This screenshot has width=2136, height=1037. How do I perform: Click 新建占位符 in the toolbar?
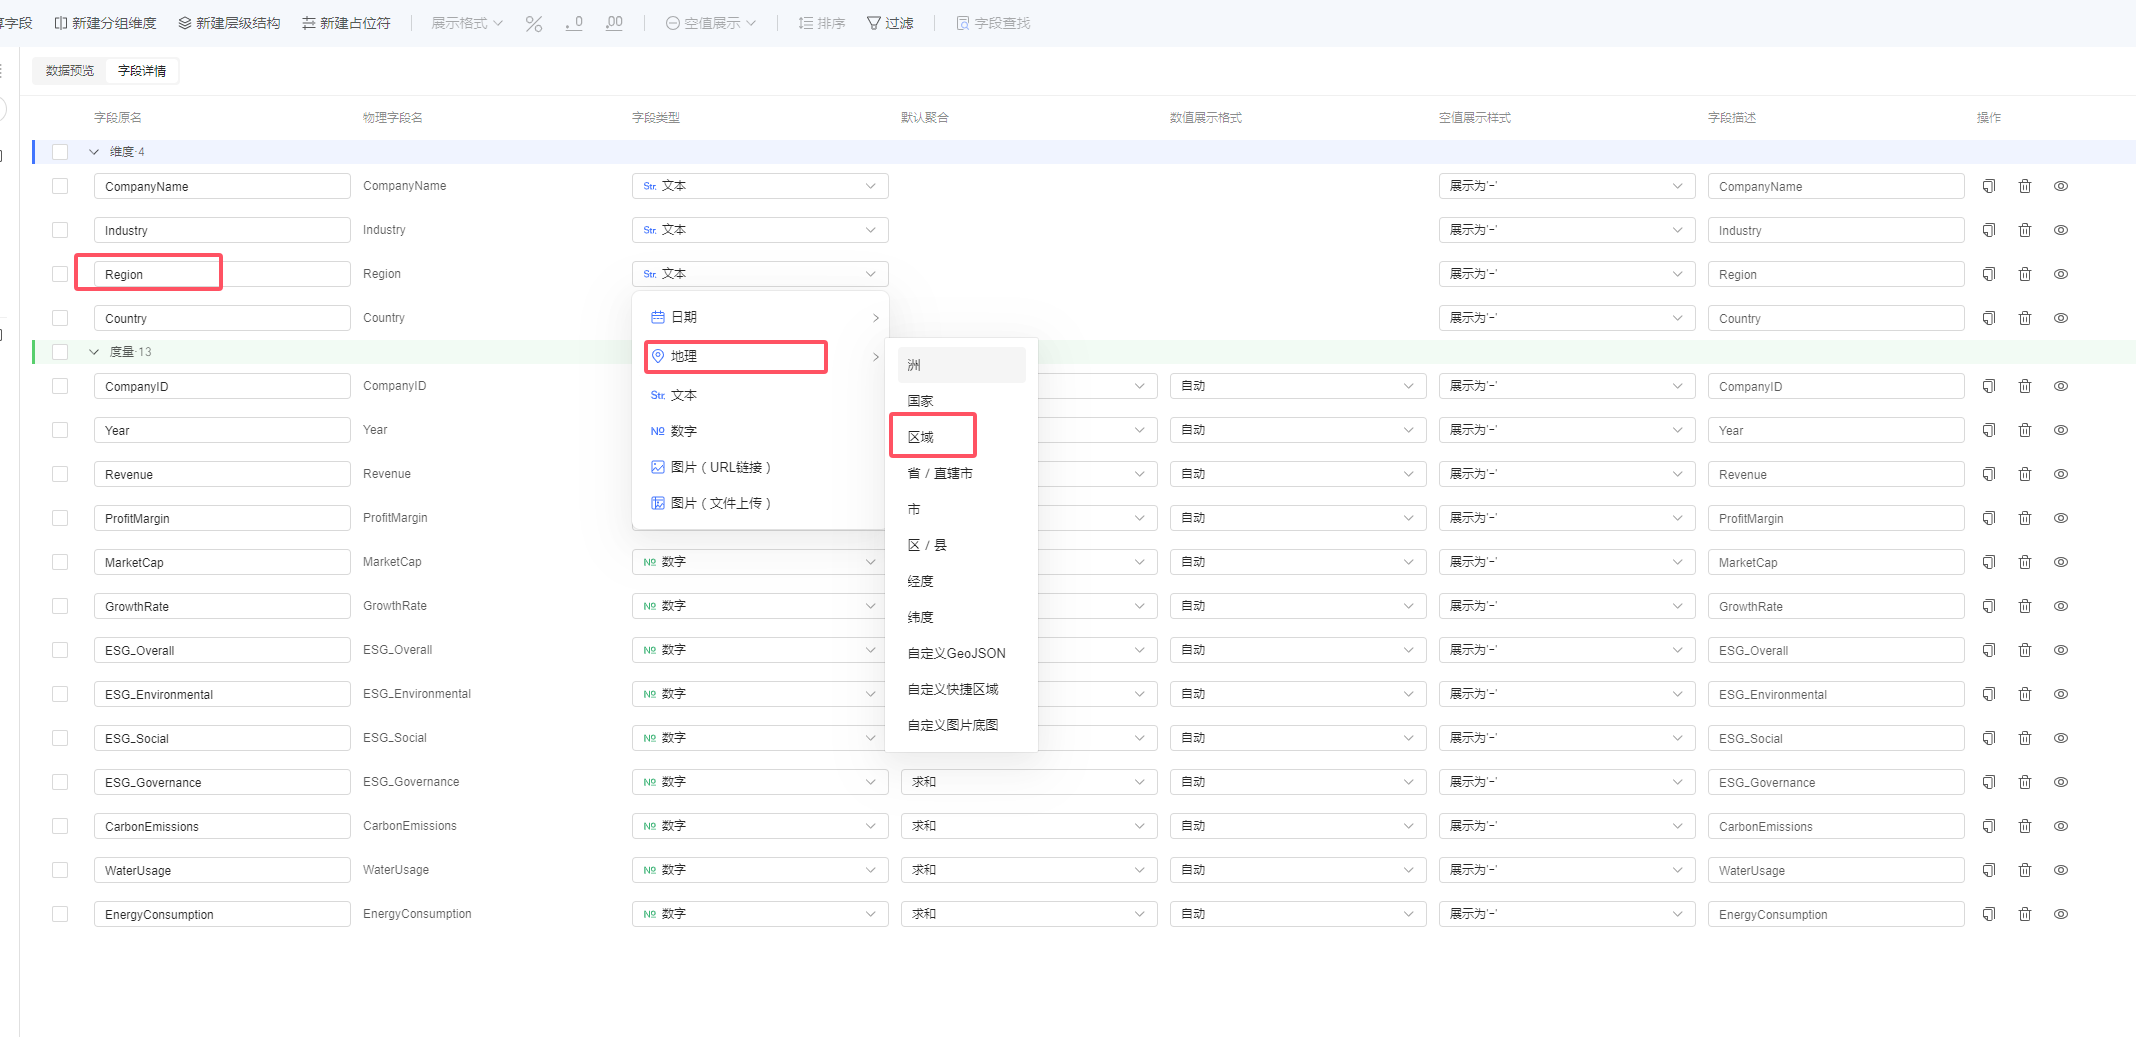pyautogui.click(x=346, y=23)
